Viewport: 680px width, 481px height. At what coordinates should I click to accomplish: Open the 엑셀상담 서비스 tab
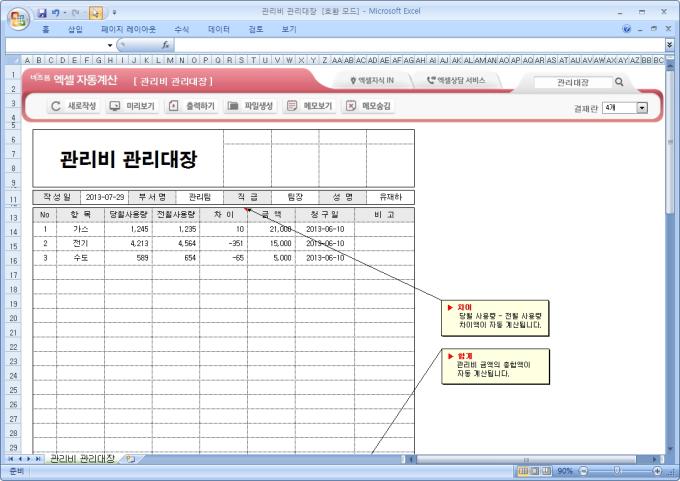(x=457, y=80)
